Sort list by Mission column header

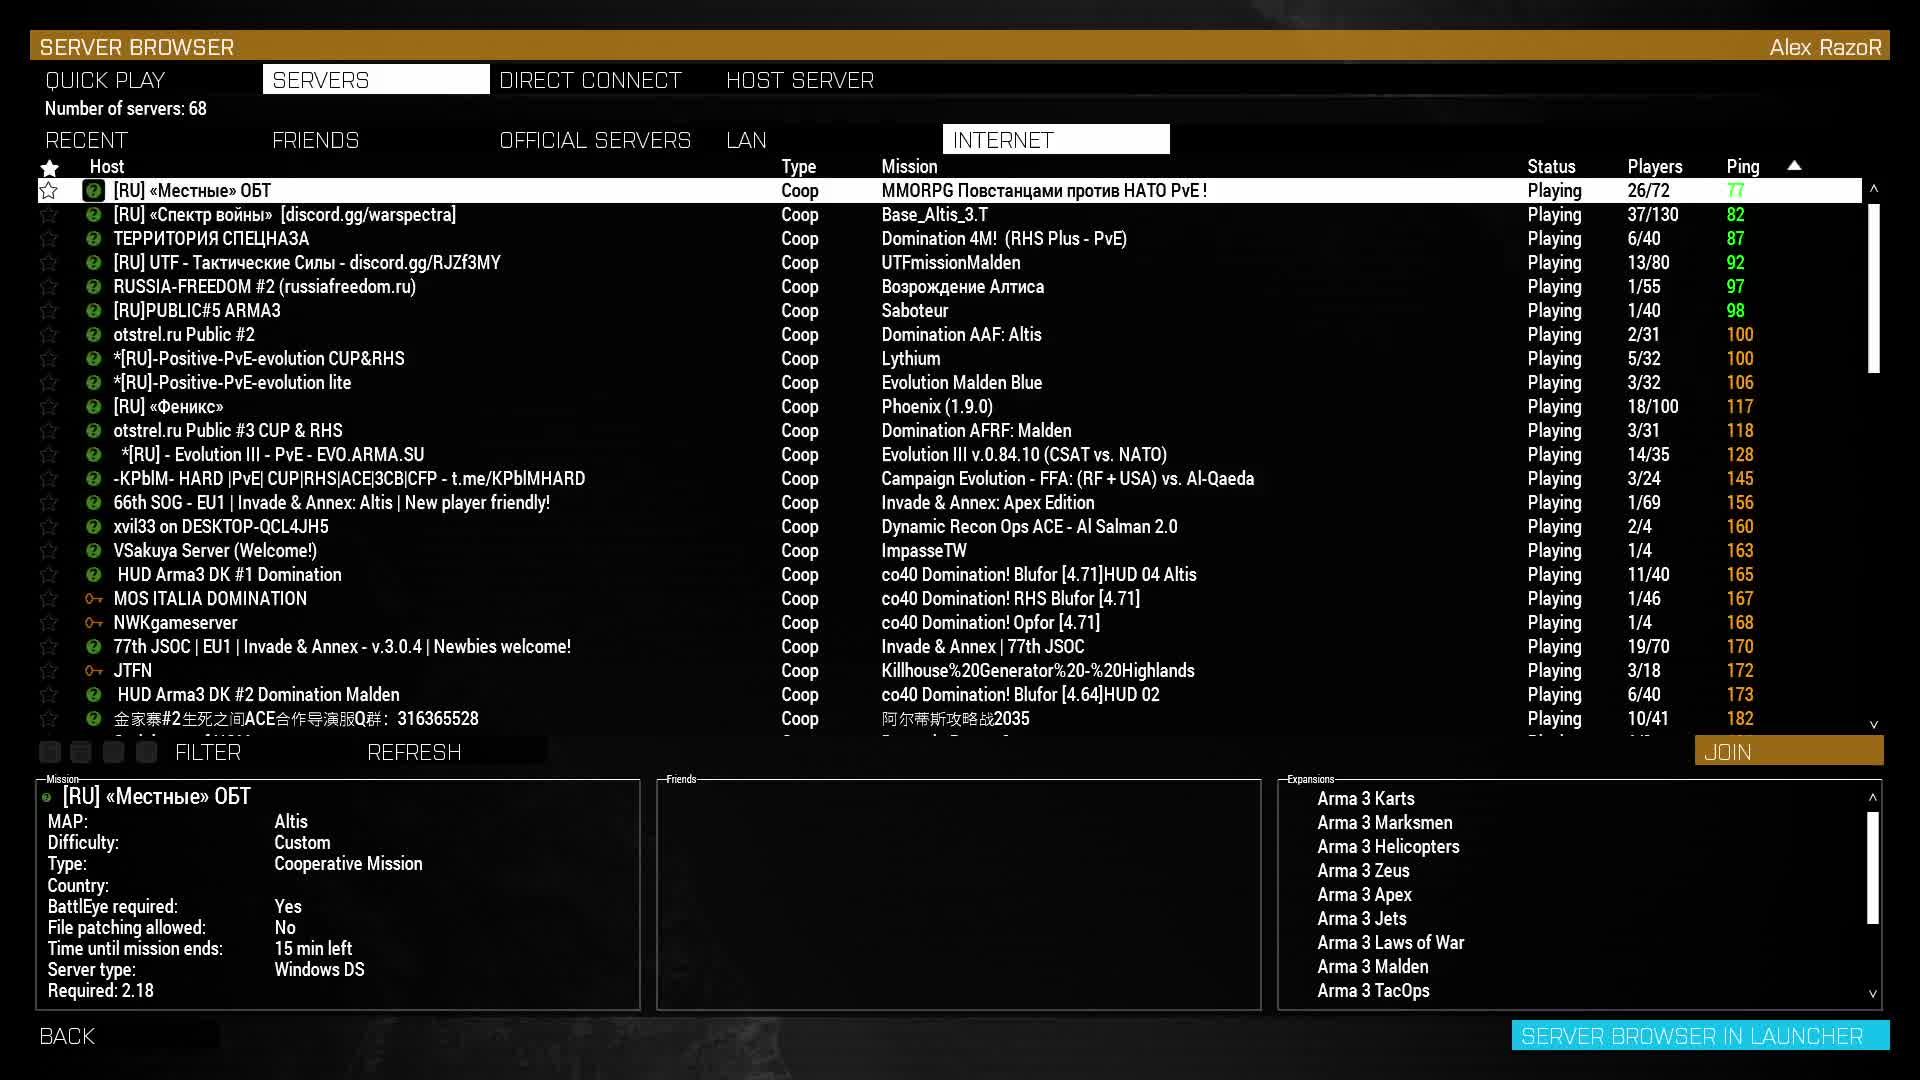pos(909,167)
